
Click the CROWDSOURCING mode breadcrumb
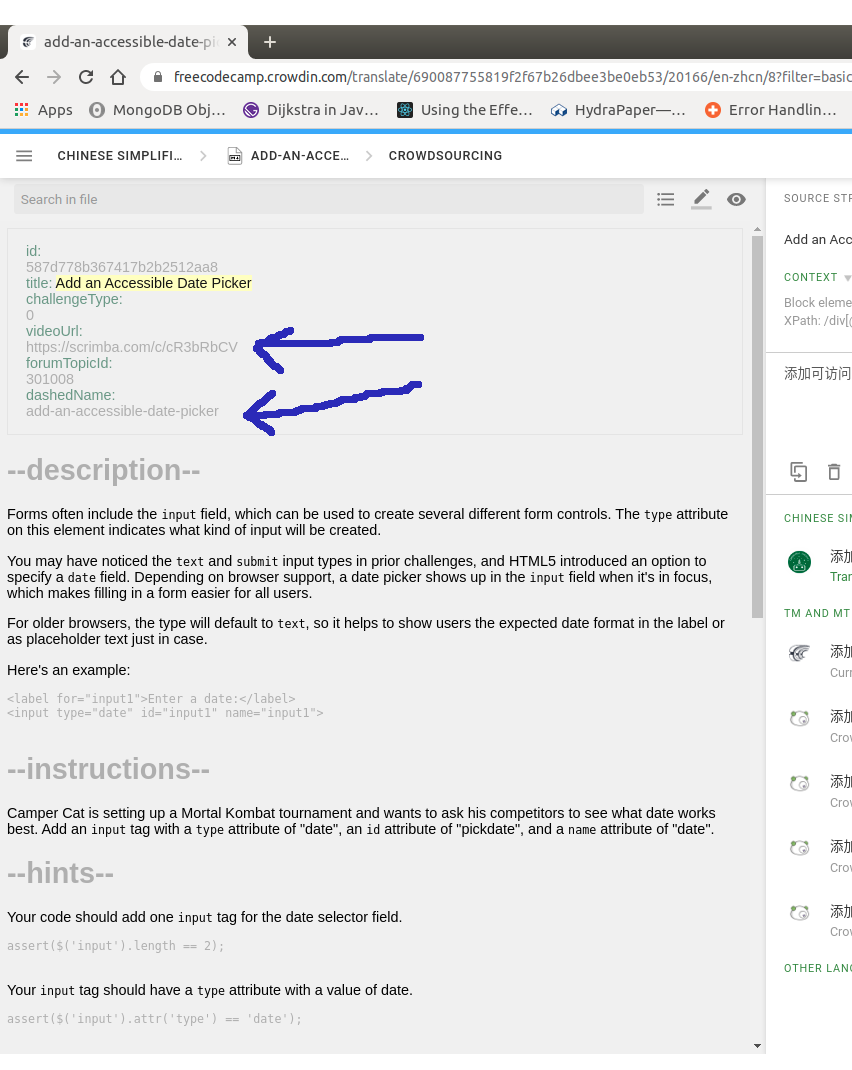pyautogui.click(x=445, y=156)
